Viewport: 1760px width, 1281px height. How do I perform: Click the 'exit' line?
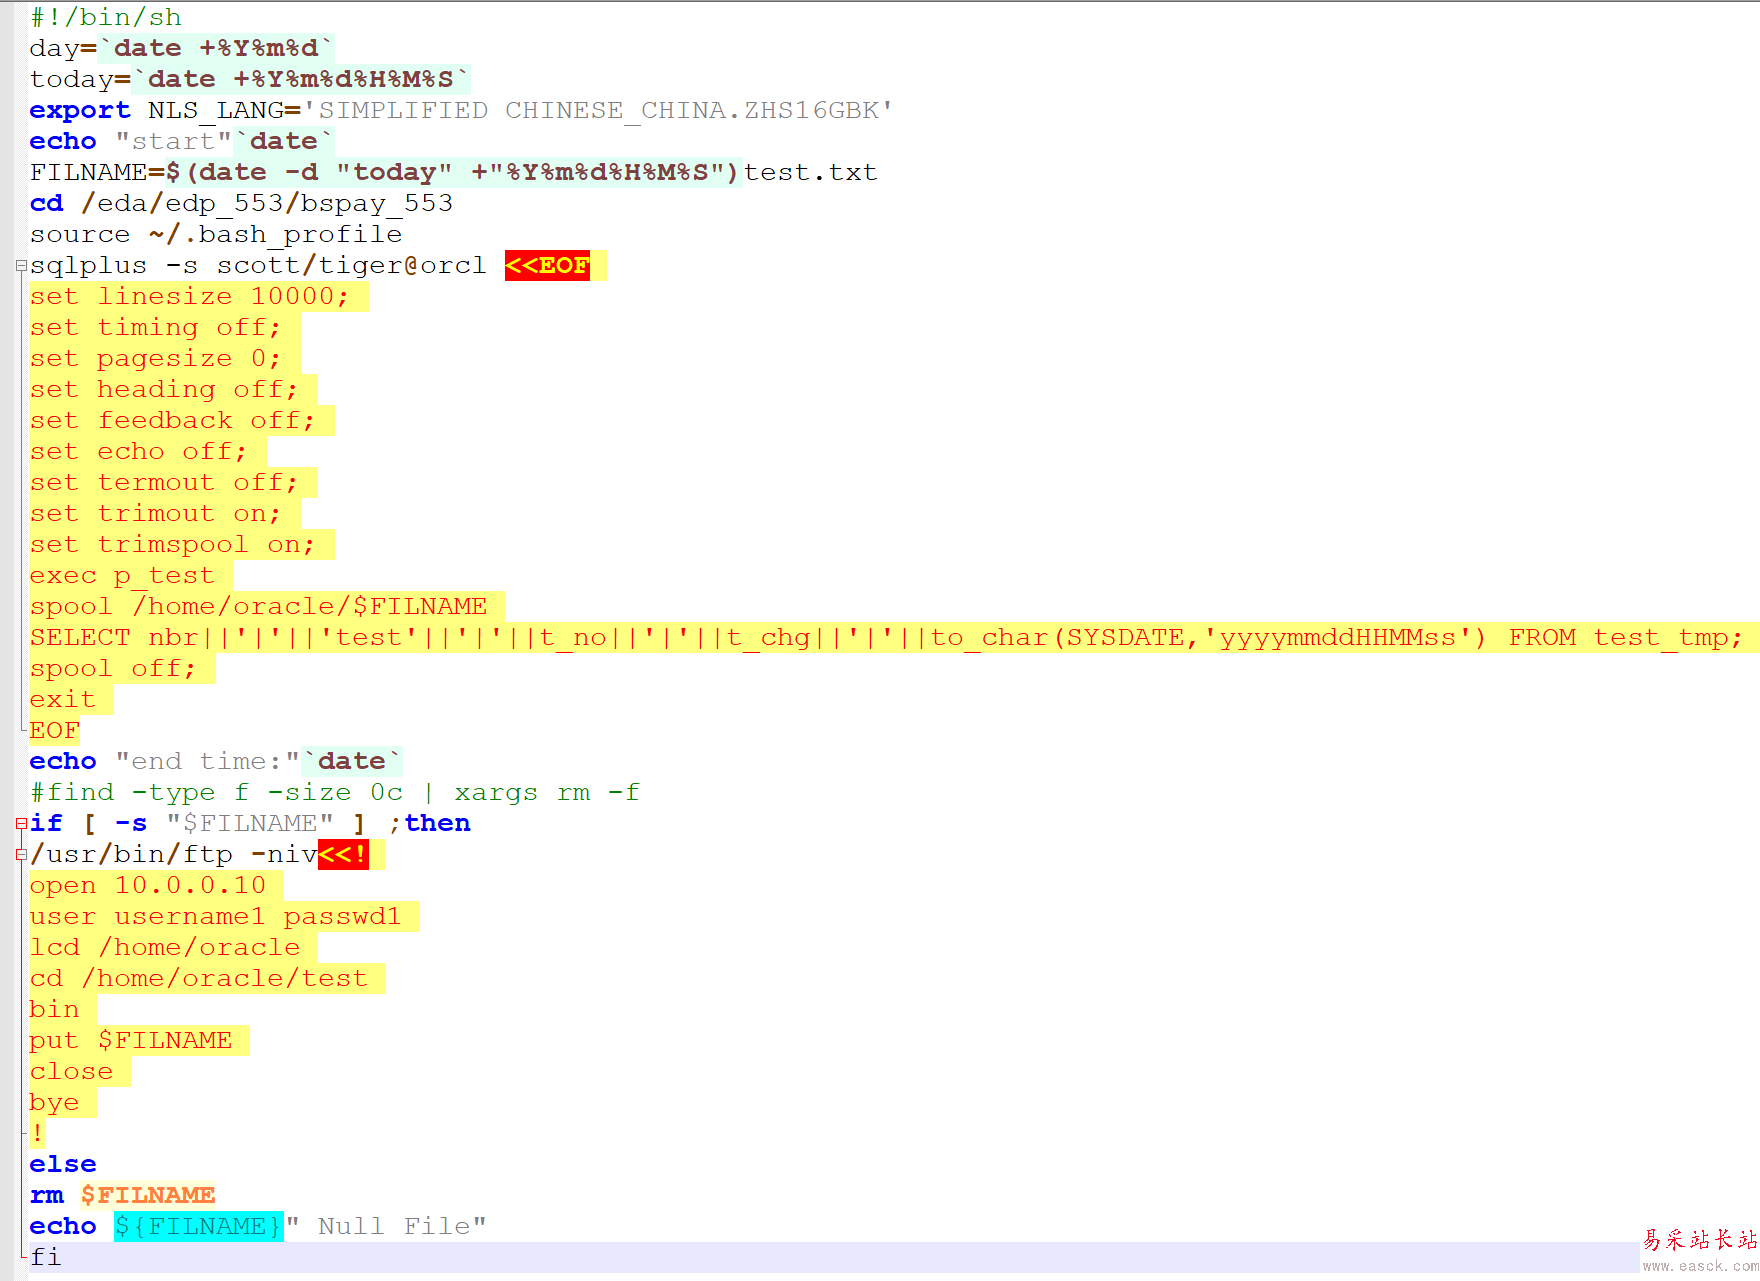click(62, 699)
